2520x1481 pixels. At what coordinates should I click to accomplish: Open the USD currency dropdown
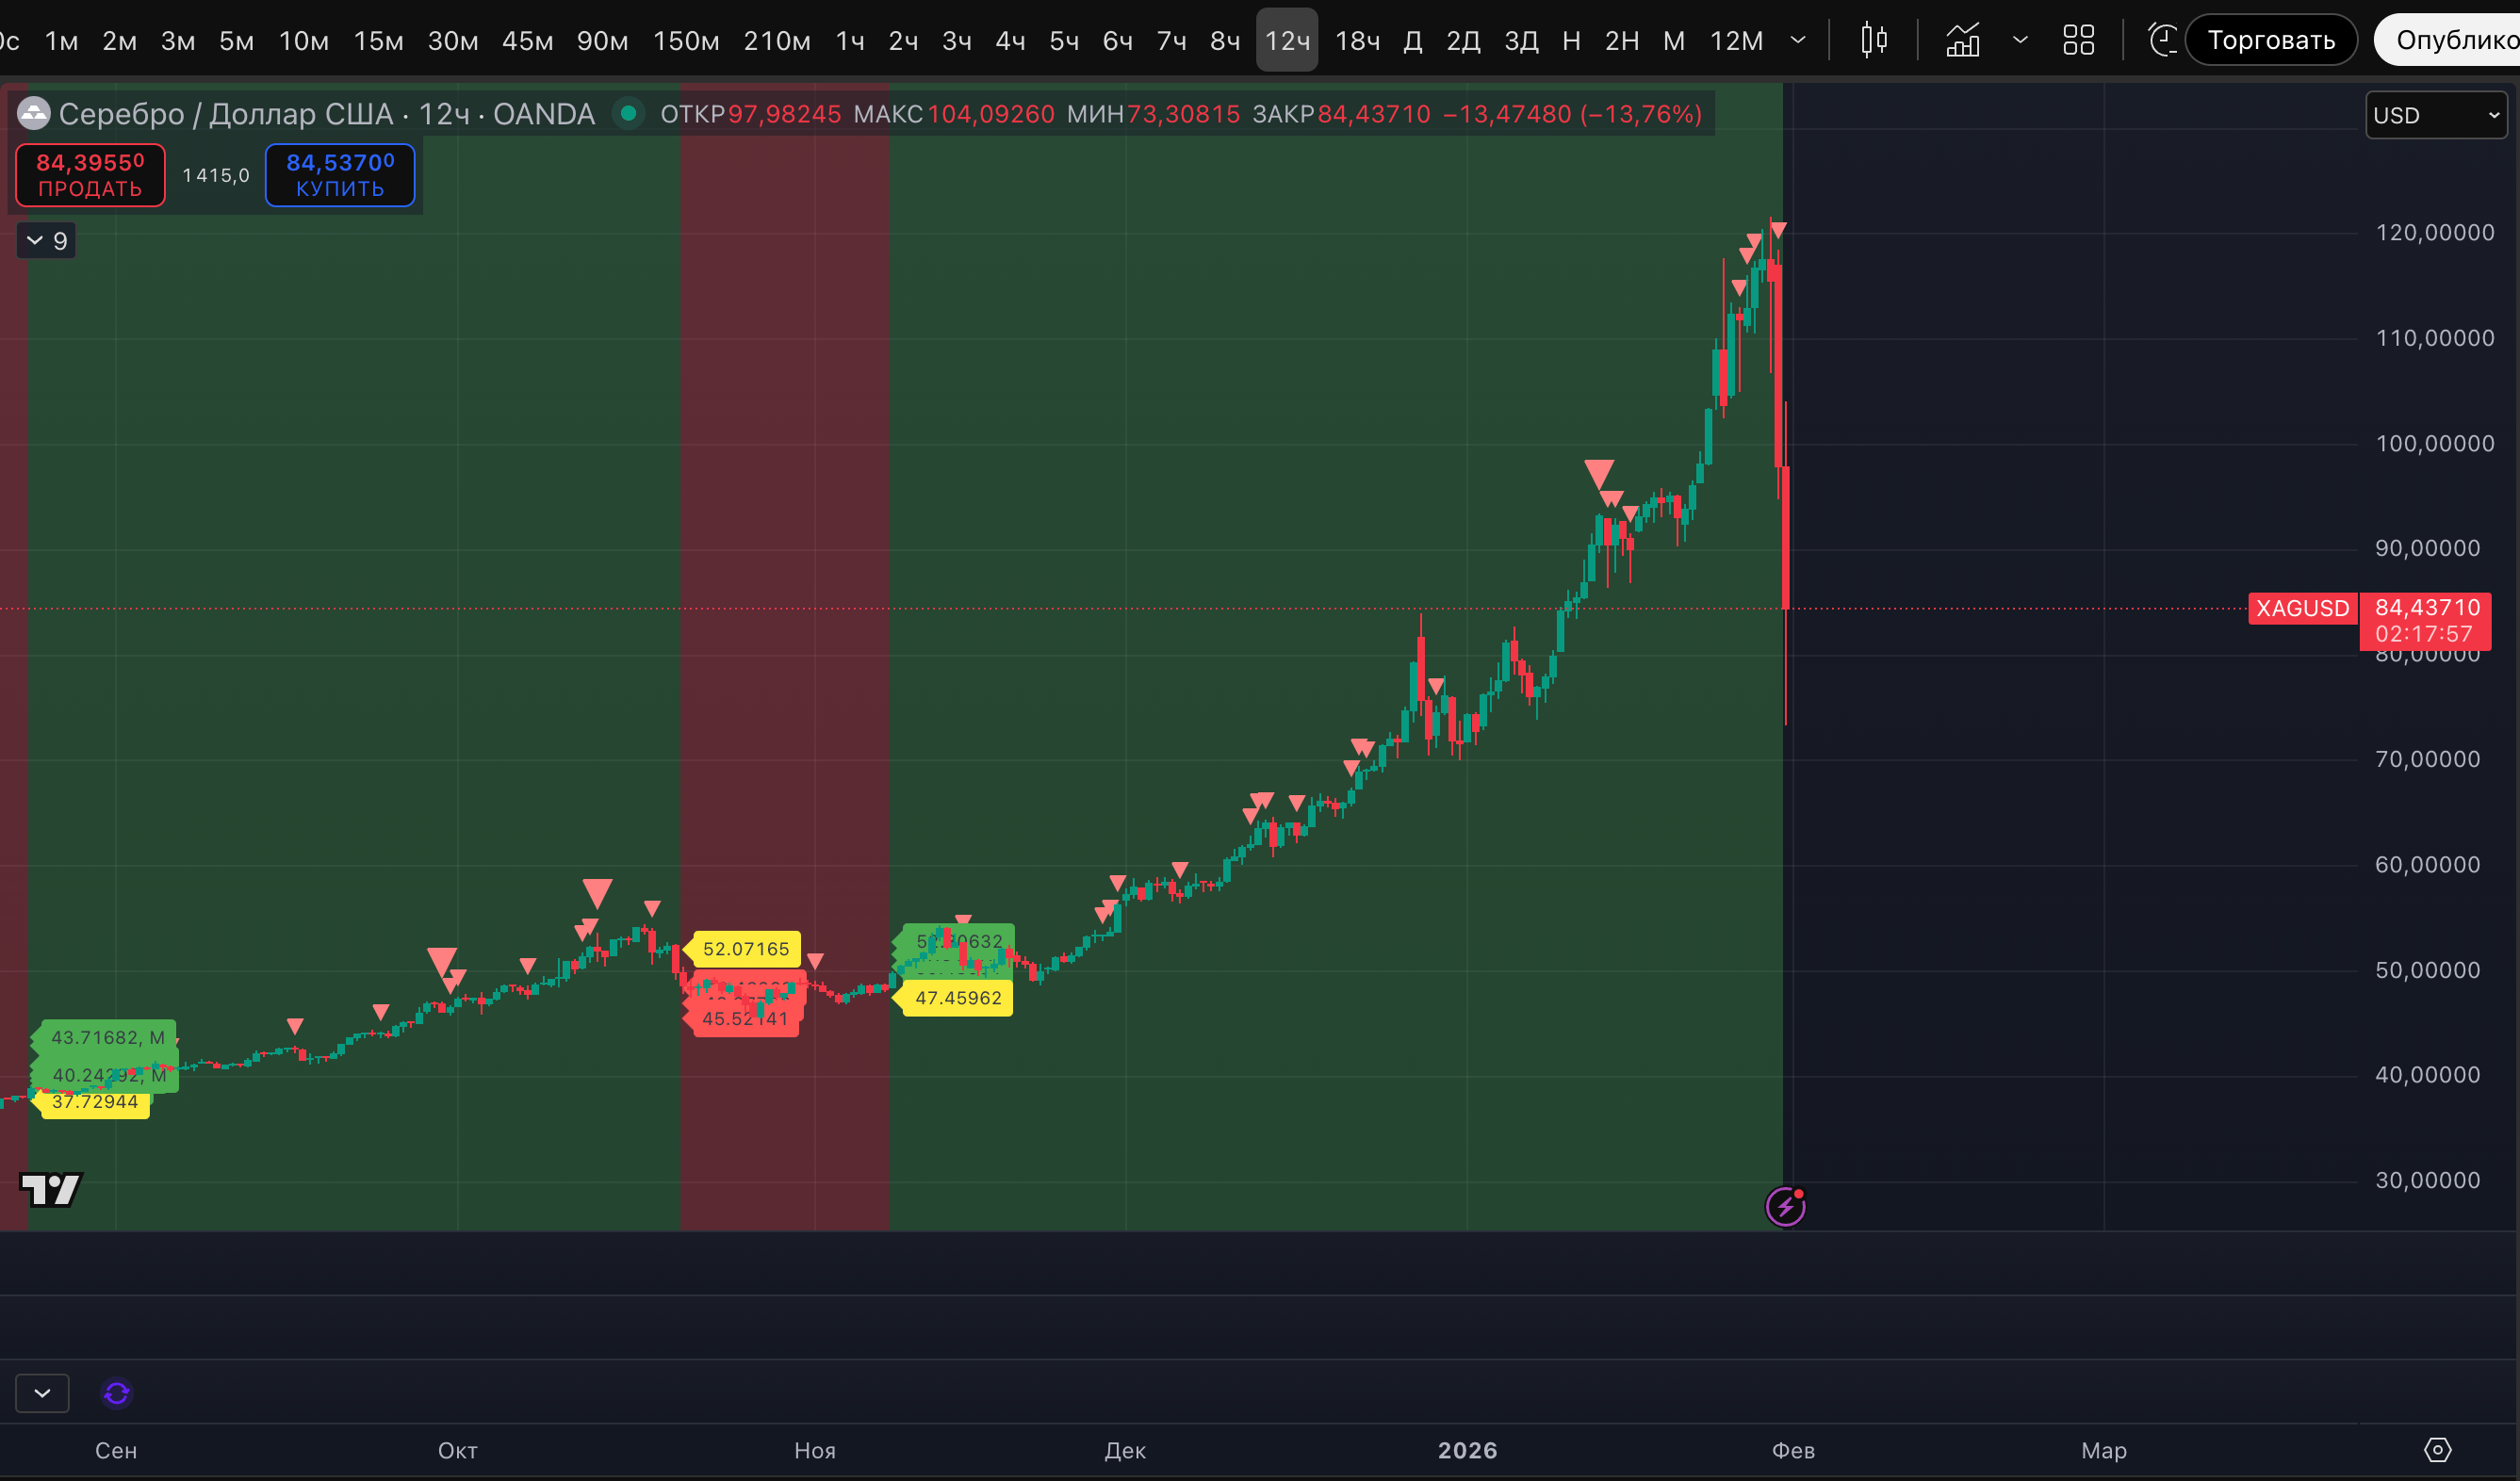(2435, 115)
